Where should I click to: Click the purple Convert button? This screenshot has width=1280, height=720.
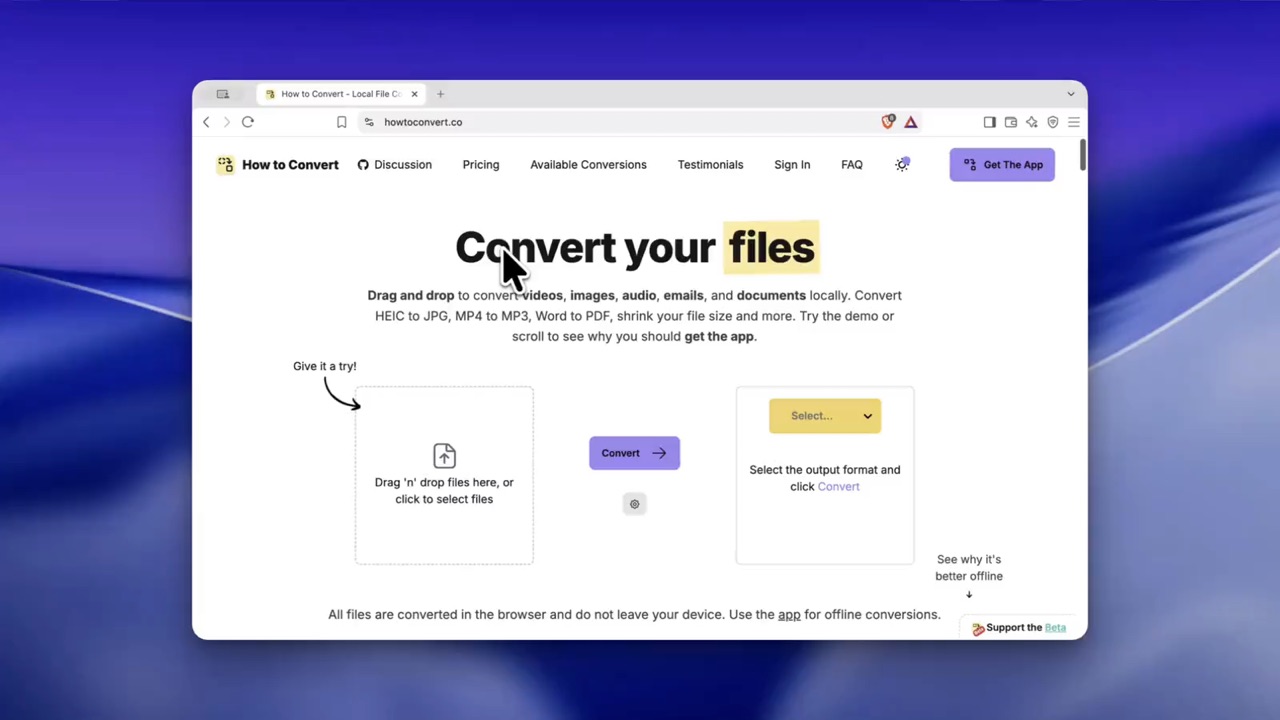(634, 453)
